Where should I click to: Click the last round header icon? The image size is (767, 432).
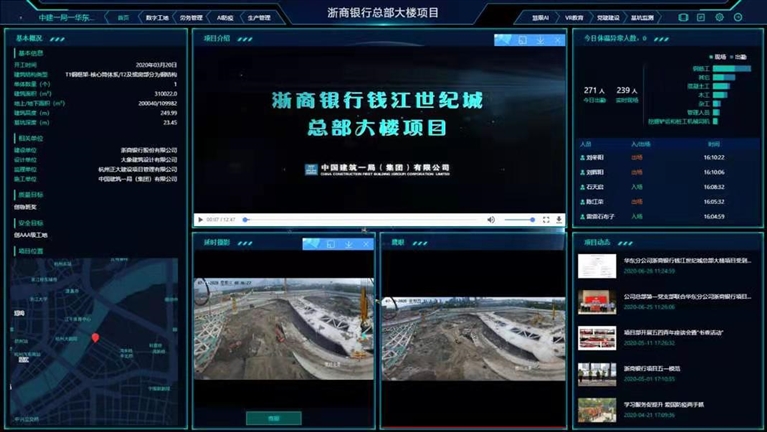(738, 17)
